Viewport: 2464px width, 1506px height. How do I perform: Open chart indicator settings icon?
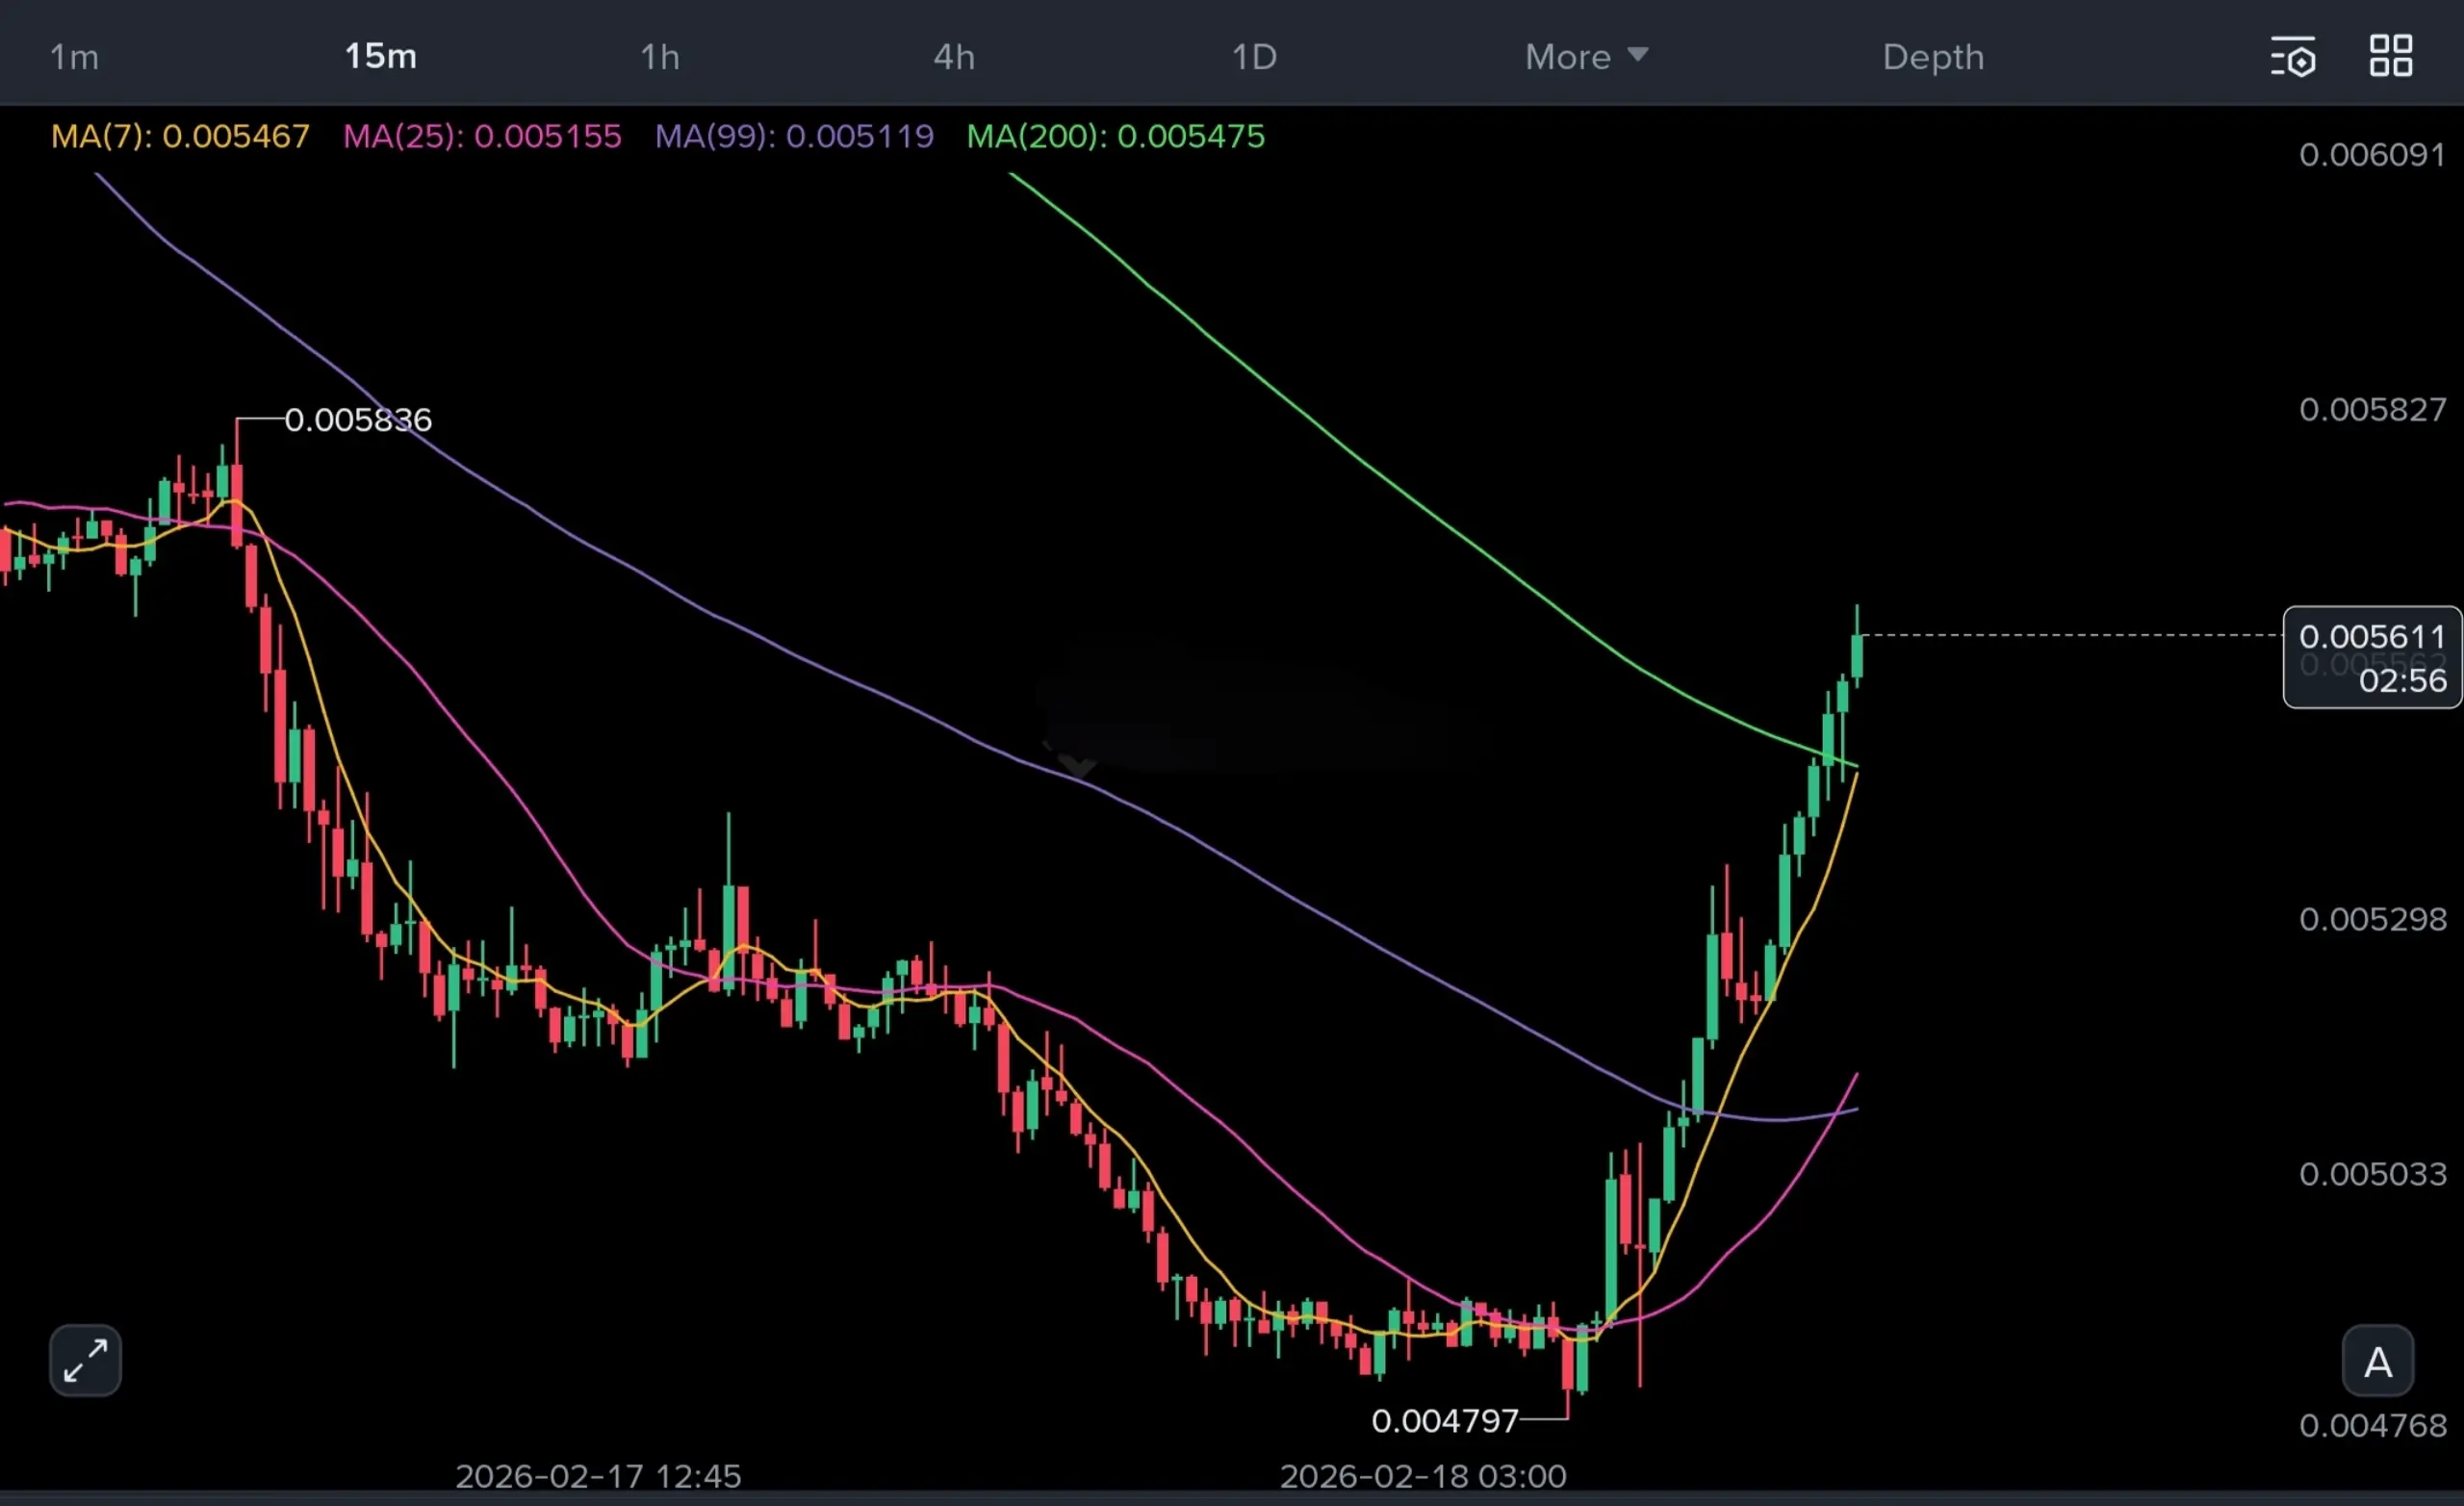(2292, 57)
